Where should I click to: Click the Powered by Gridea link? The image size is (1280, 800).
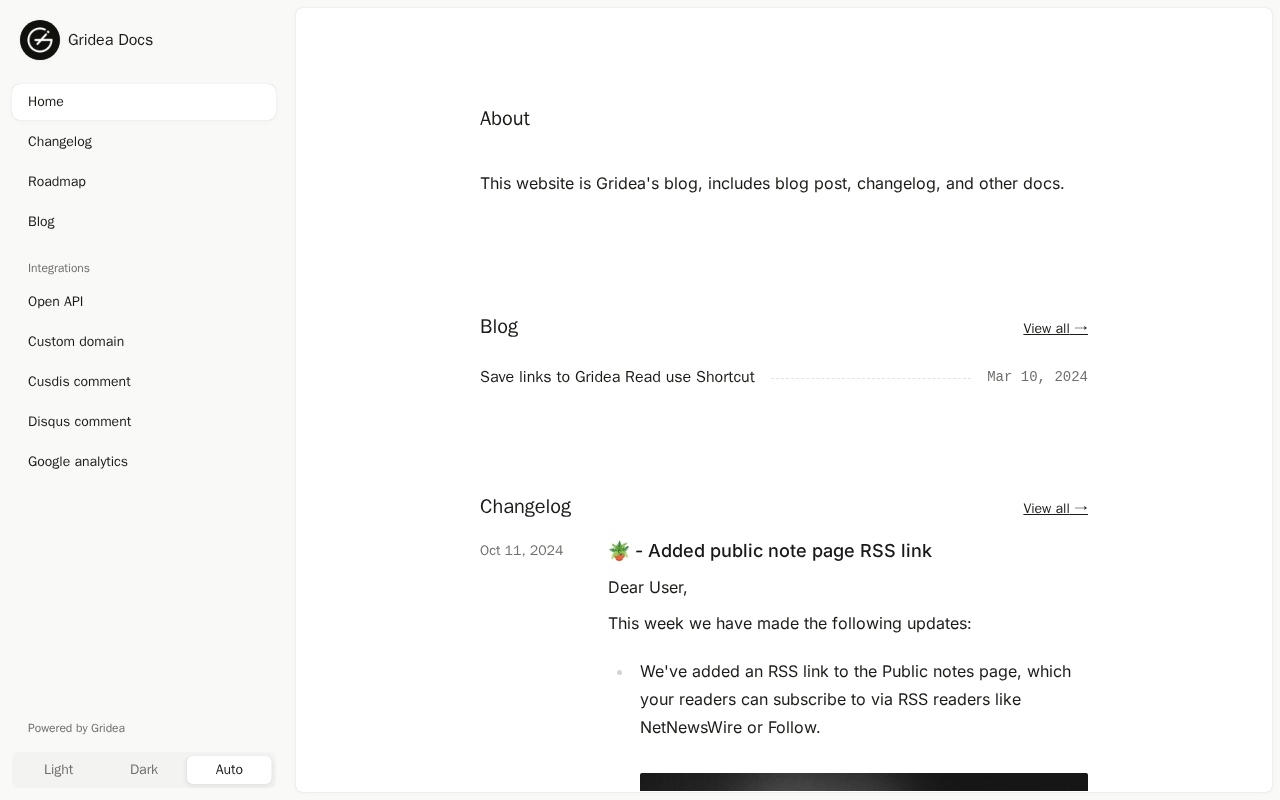pos(76,728)
